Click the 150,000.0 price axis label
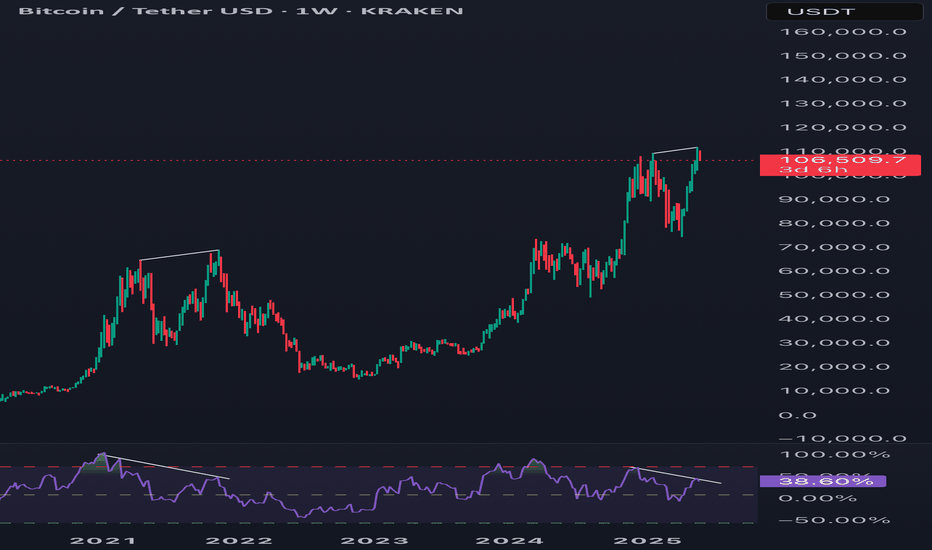The image size is (932, 550). pyautogui.click(x=843, y=56)
